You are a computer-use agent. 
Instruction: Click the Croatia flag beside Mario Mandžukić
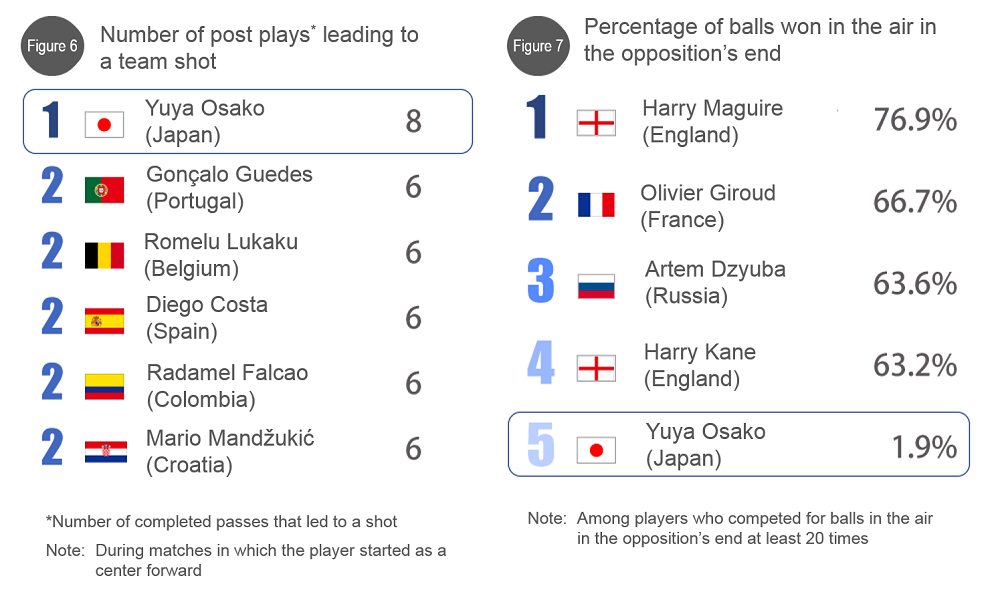[106, 452]
